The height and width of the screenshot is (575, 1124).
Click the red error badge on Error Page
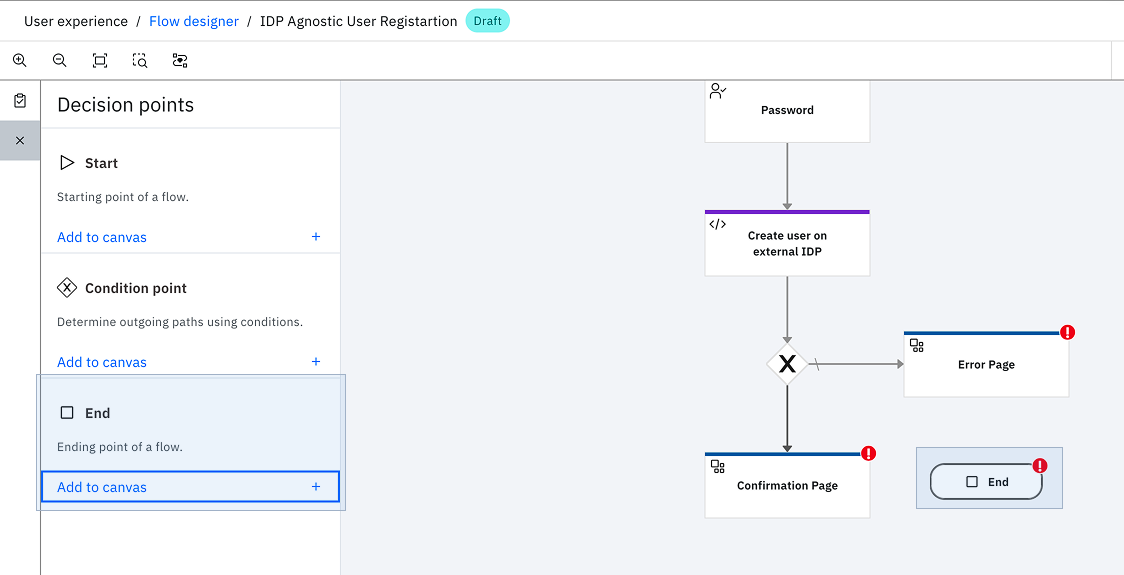click(x=1067, y=332)
